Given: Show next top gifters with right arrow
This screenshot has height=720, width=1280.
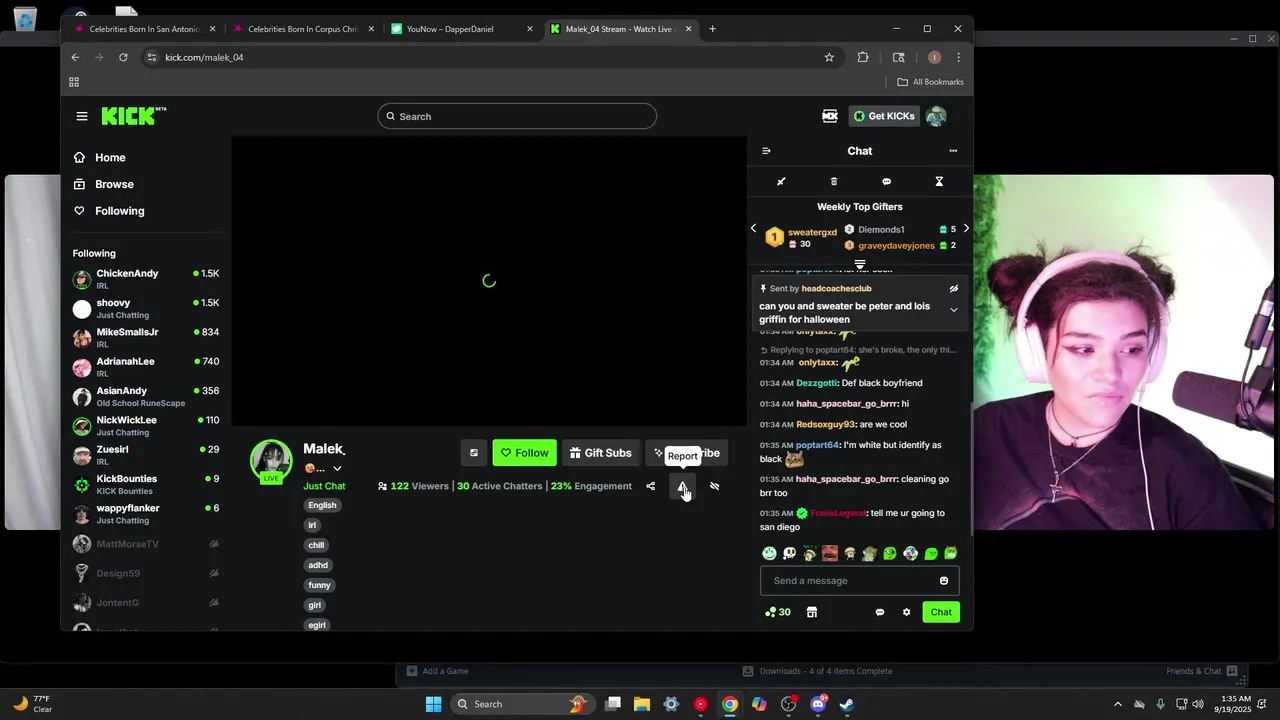Looking at the screenshot, I should pos(965,229).
